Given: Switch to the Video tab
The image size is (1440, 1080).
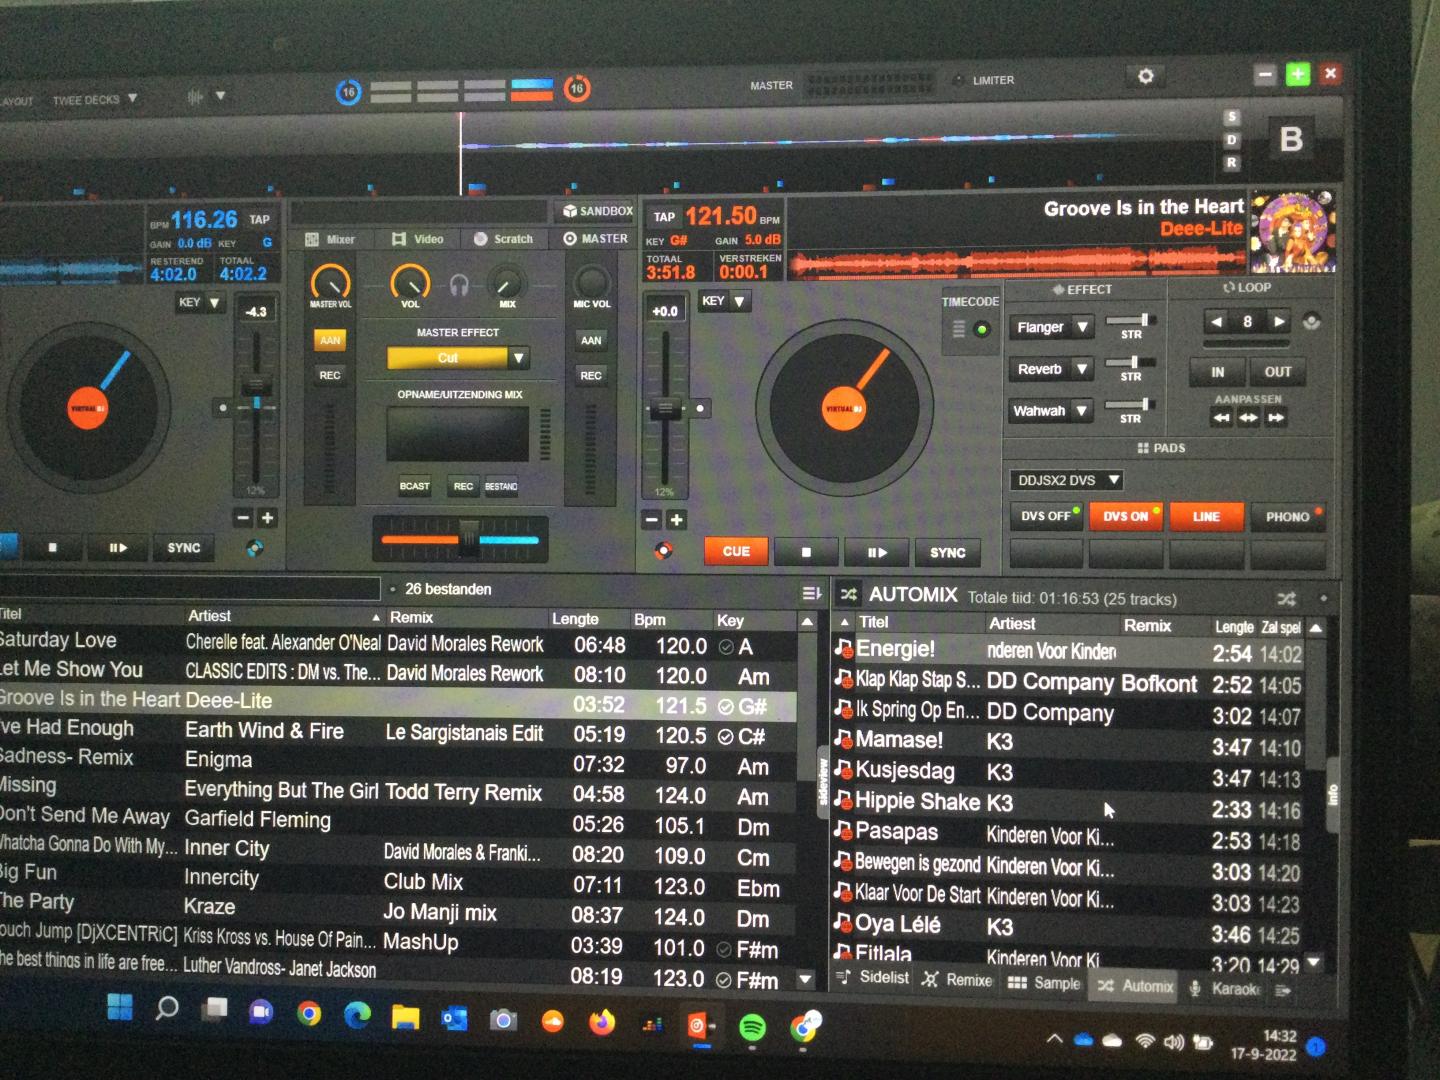Looking at the screenshot, I should (418, 239).
